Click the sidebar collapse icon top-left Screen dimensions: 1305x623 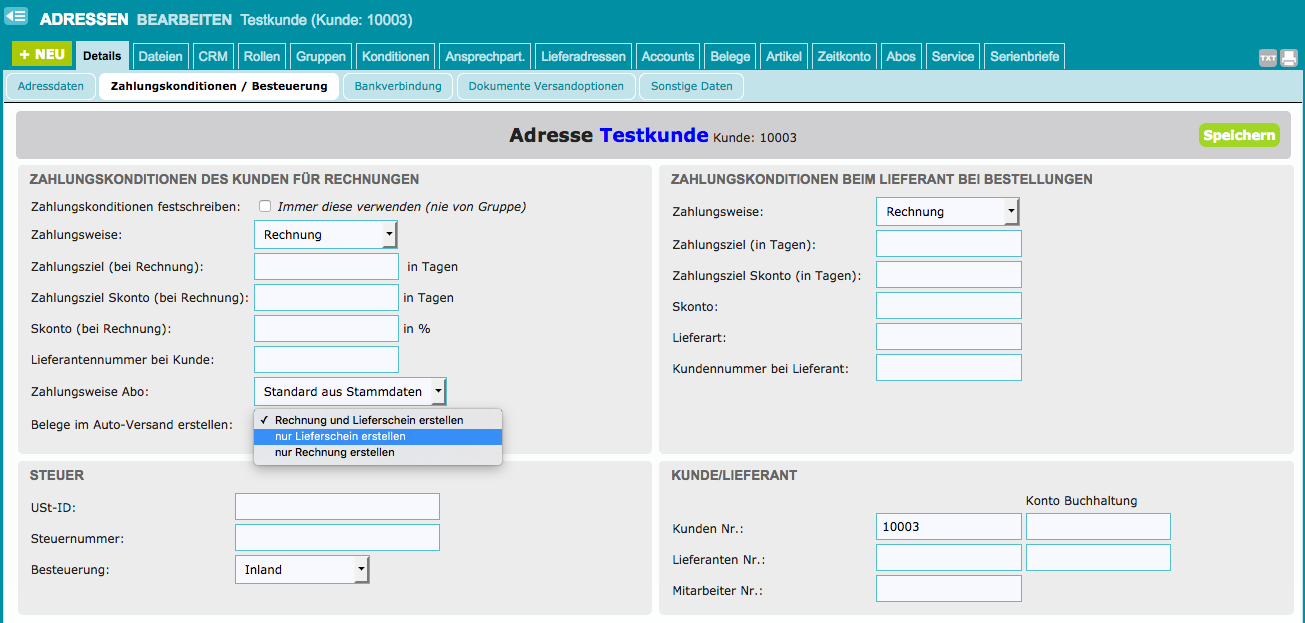click(x=16, y=17)
